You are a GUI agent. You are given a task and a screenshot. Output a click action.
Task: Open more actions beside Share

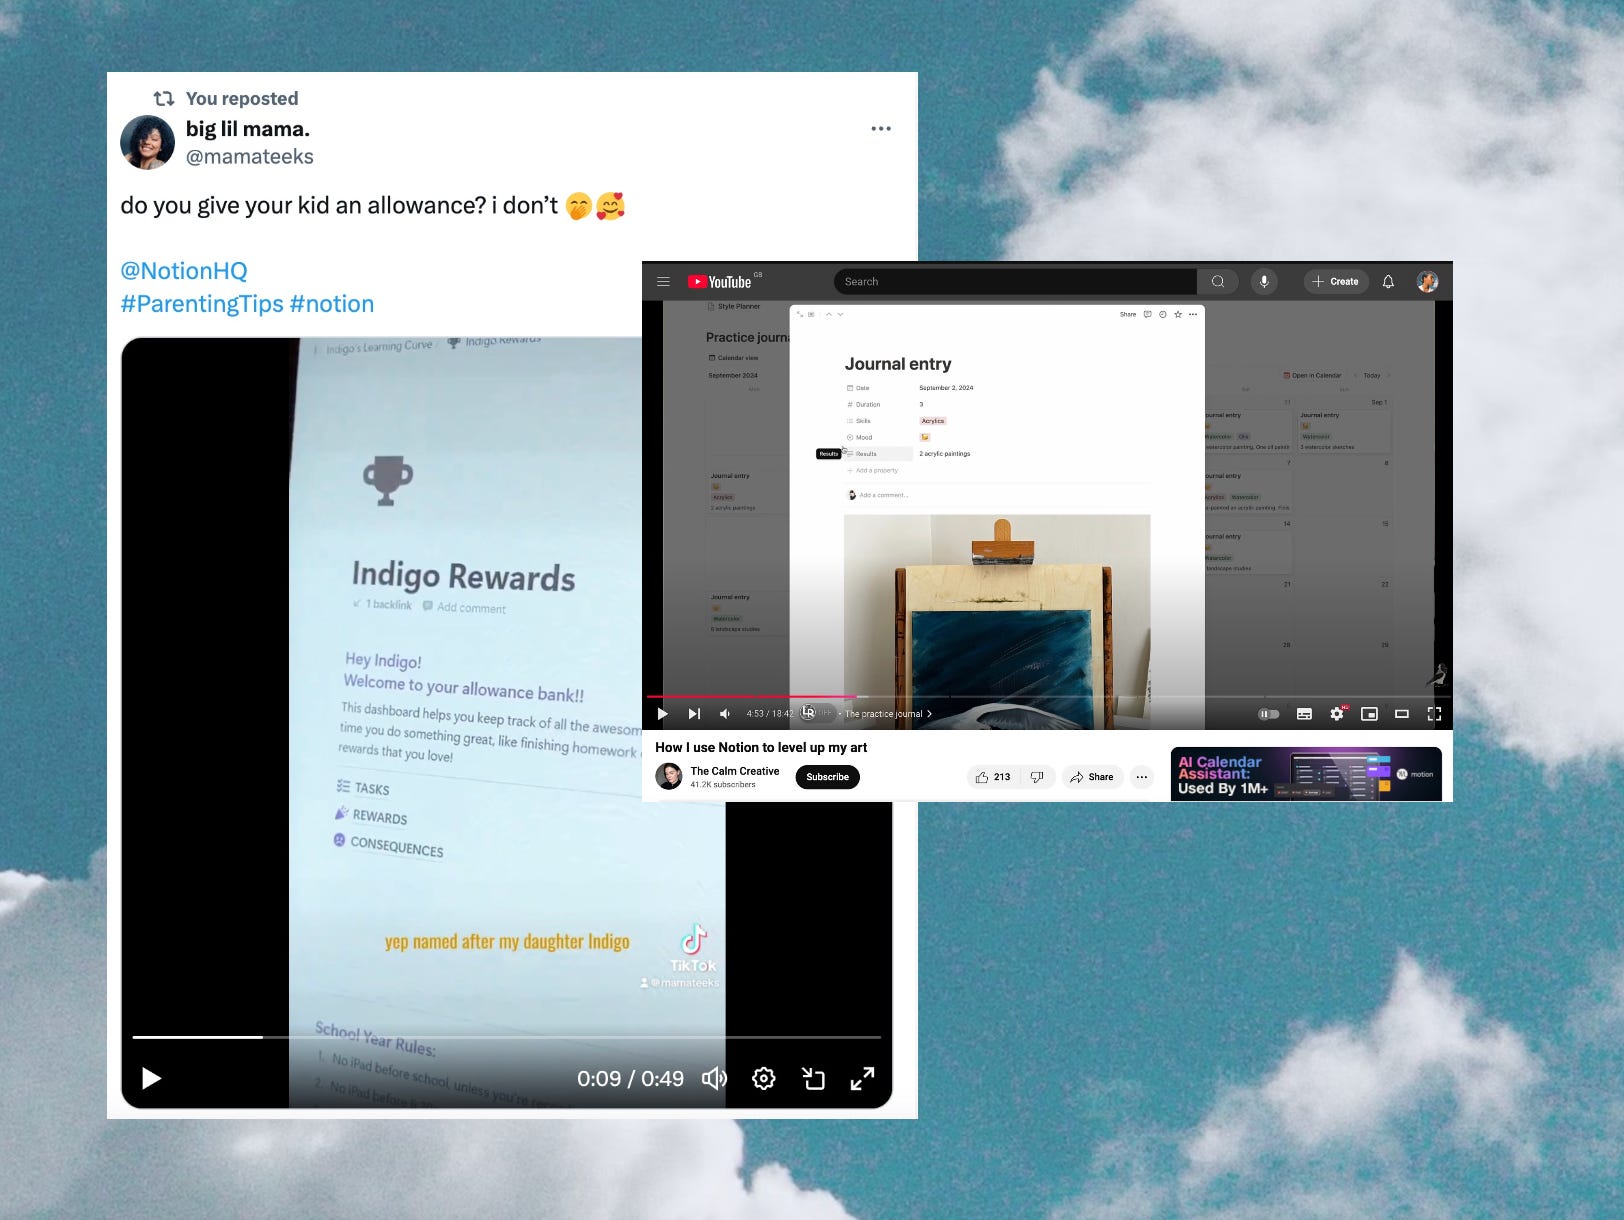(1142, 777)
